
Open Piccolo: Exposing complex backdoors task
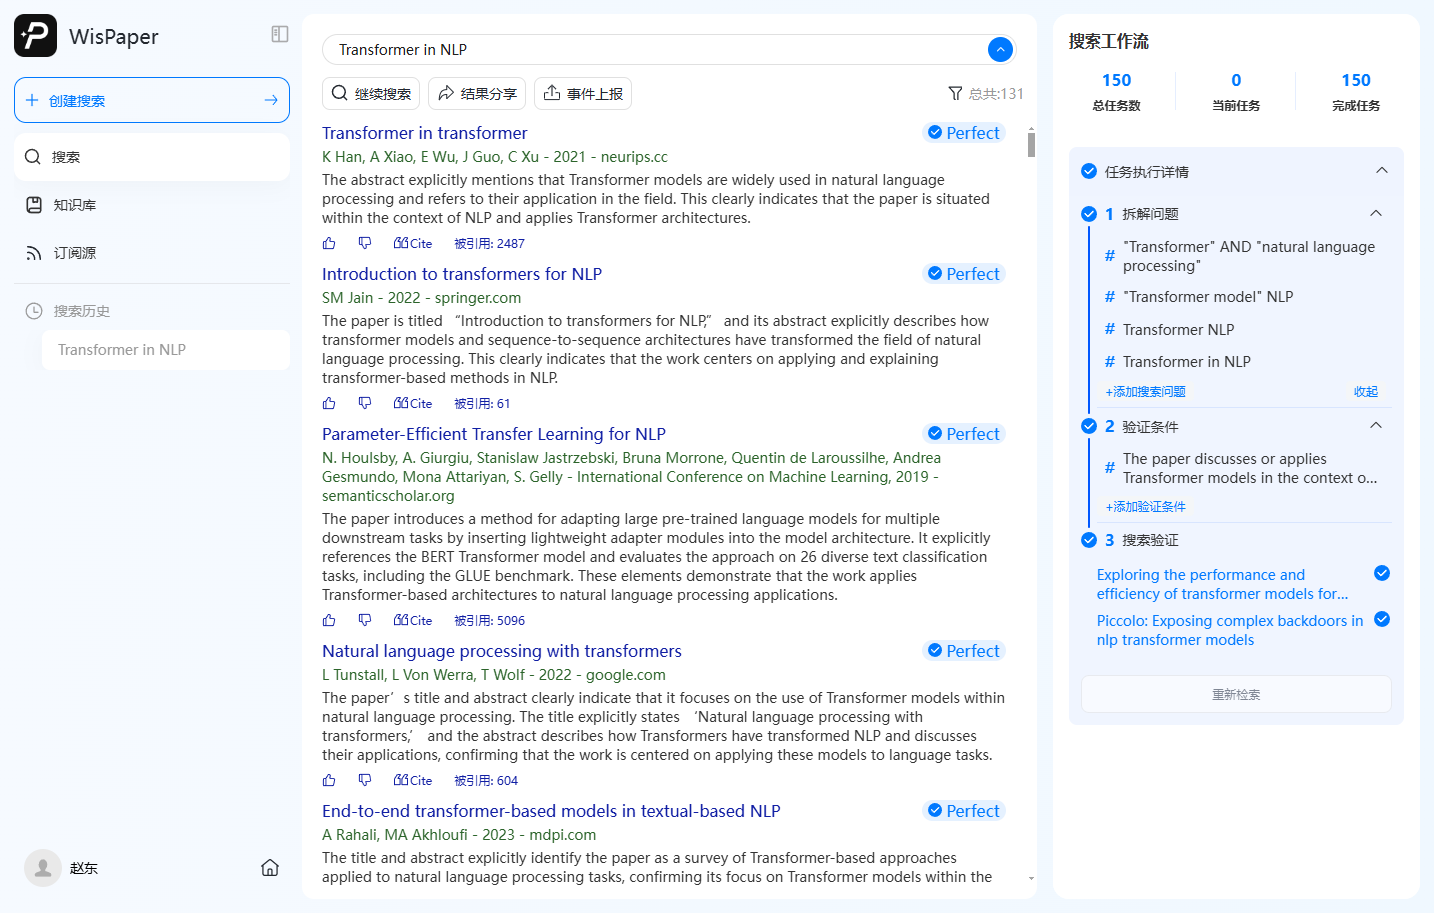(x=1230, y=630)
